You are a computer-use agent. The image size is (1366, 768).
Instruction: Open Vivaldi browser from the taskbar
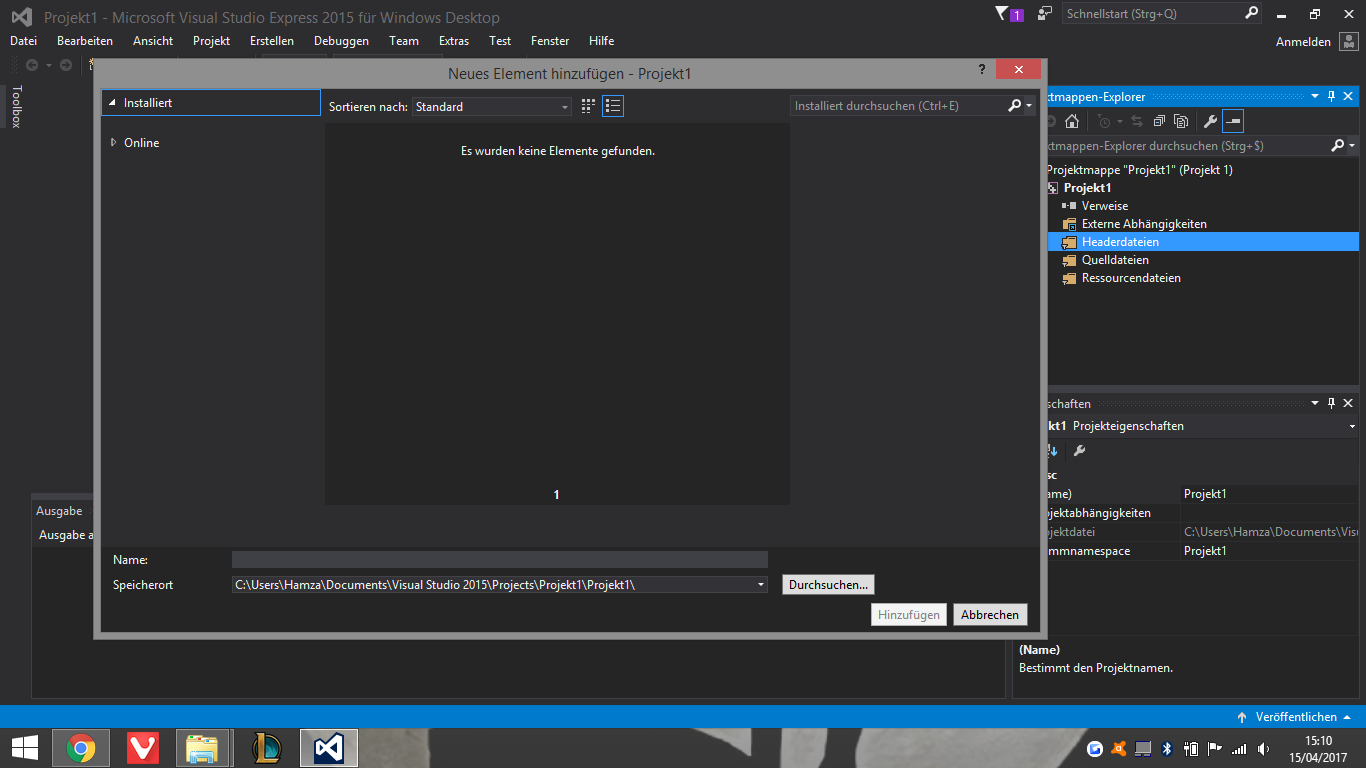(143, 748)
